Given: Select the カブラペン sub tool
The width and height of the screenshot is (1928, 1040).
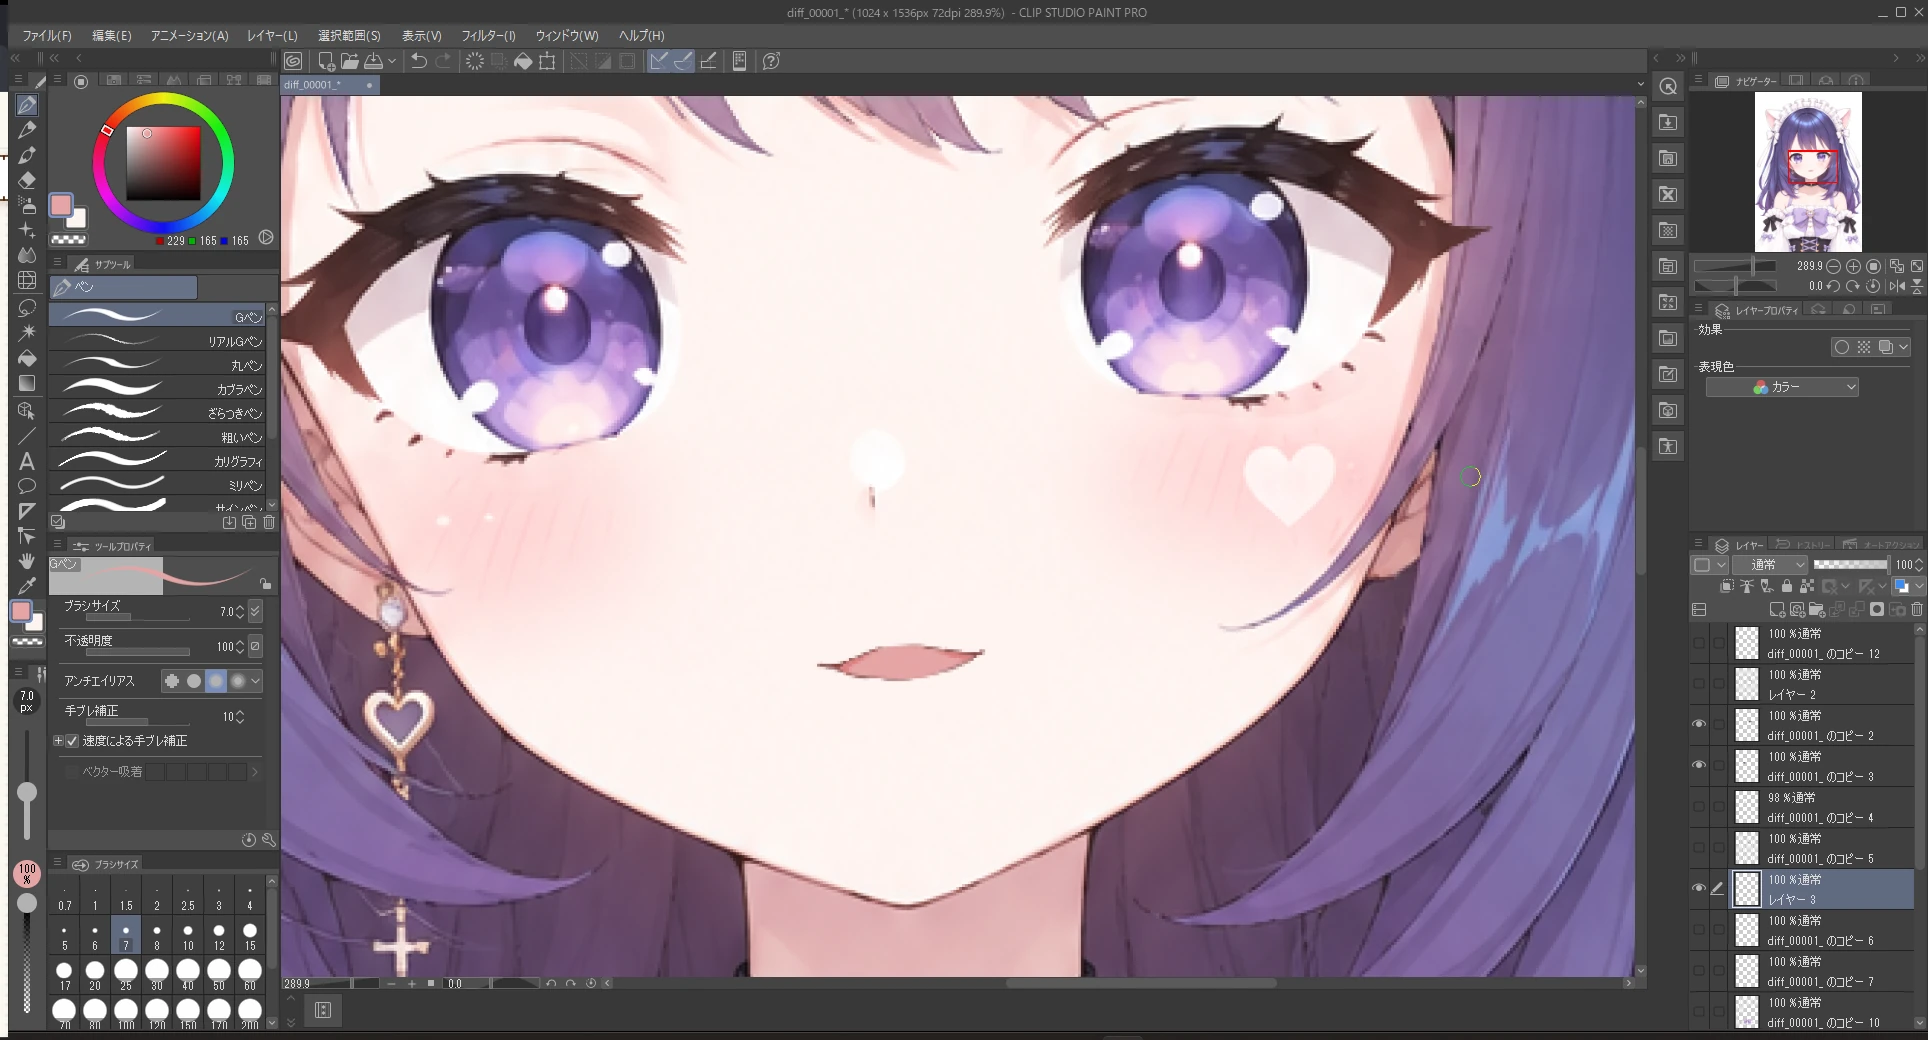Looking at the screenshot, I should tap(157, 389).
